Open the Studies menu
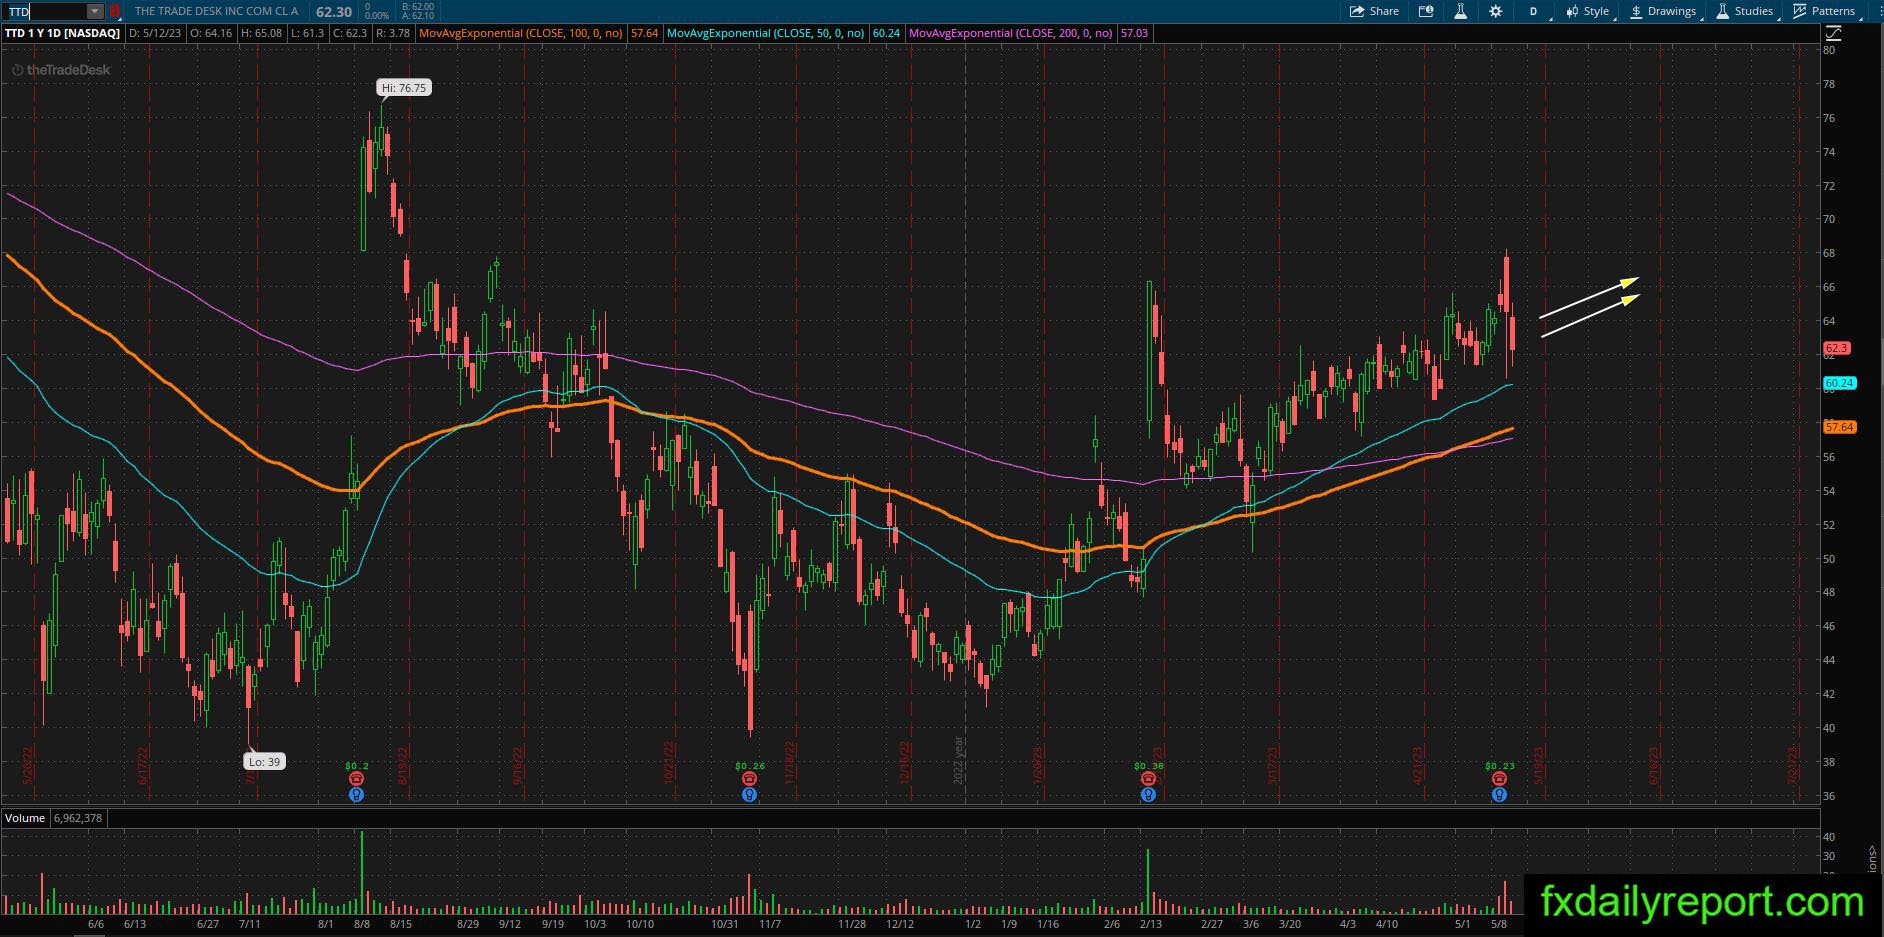This screenshot has height=937, width=1884. tap(1745, 11)
